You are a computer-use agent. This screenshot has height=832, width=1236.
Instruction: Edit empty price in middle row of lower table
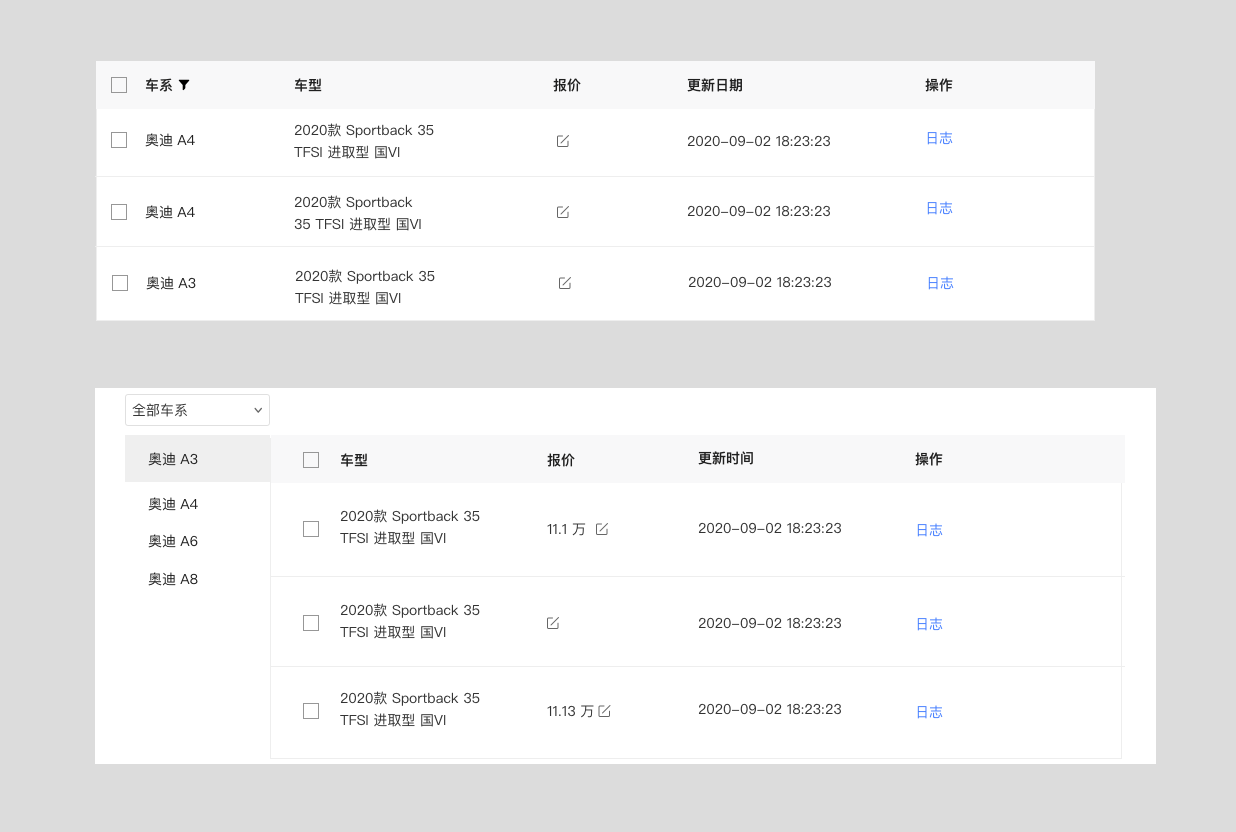[553, 623]
